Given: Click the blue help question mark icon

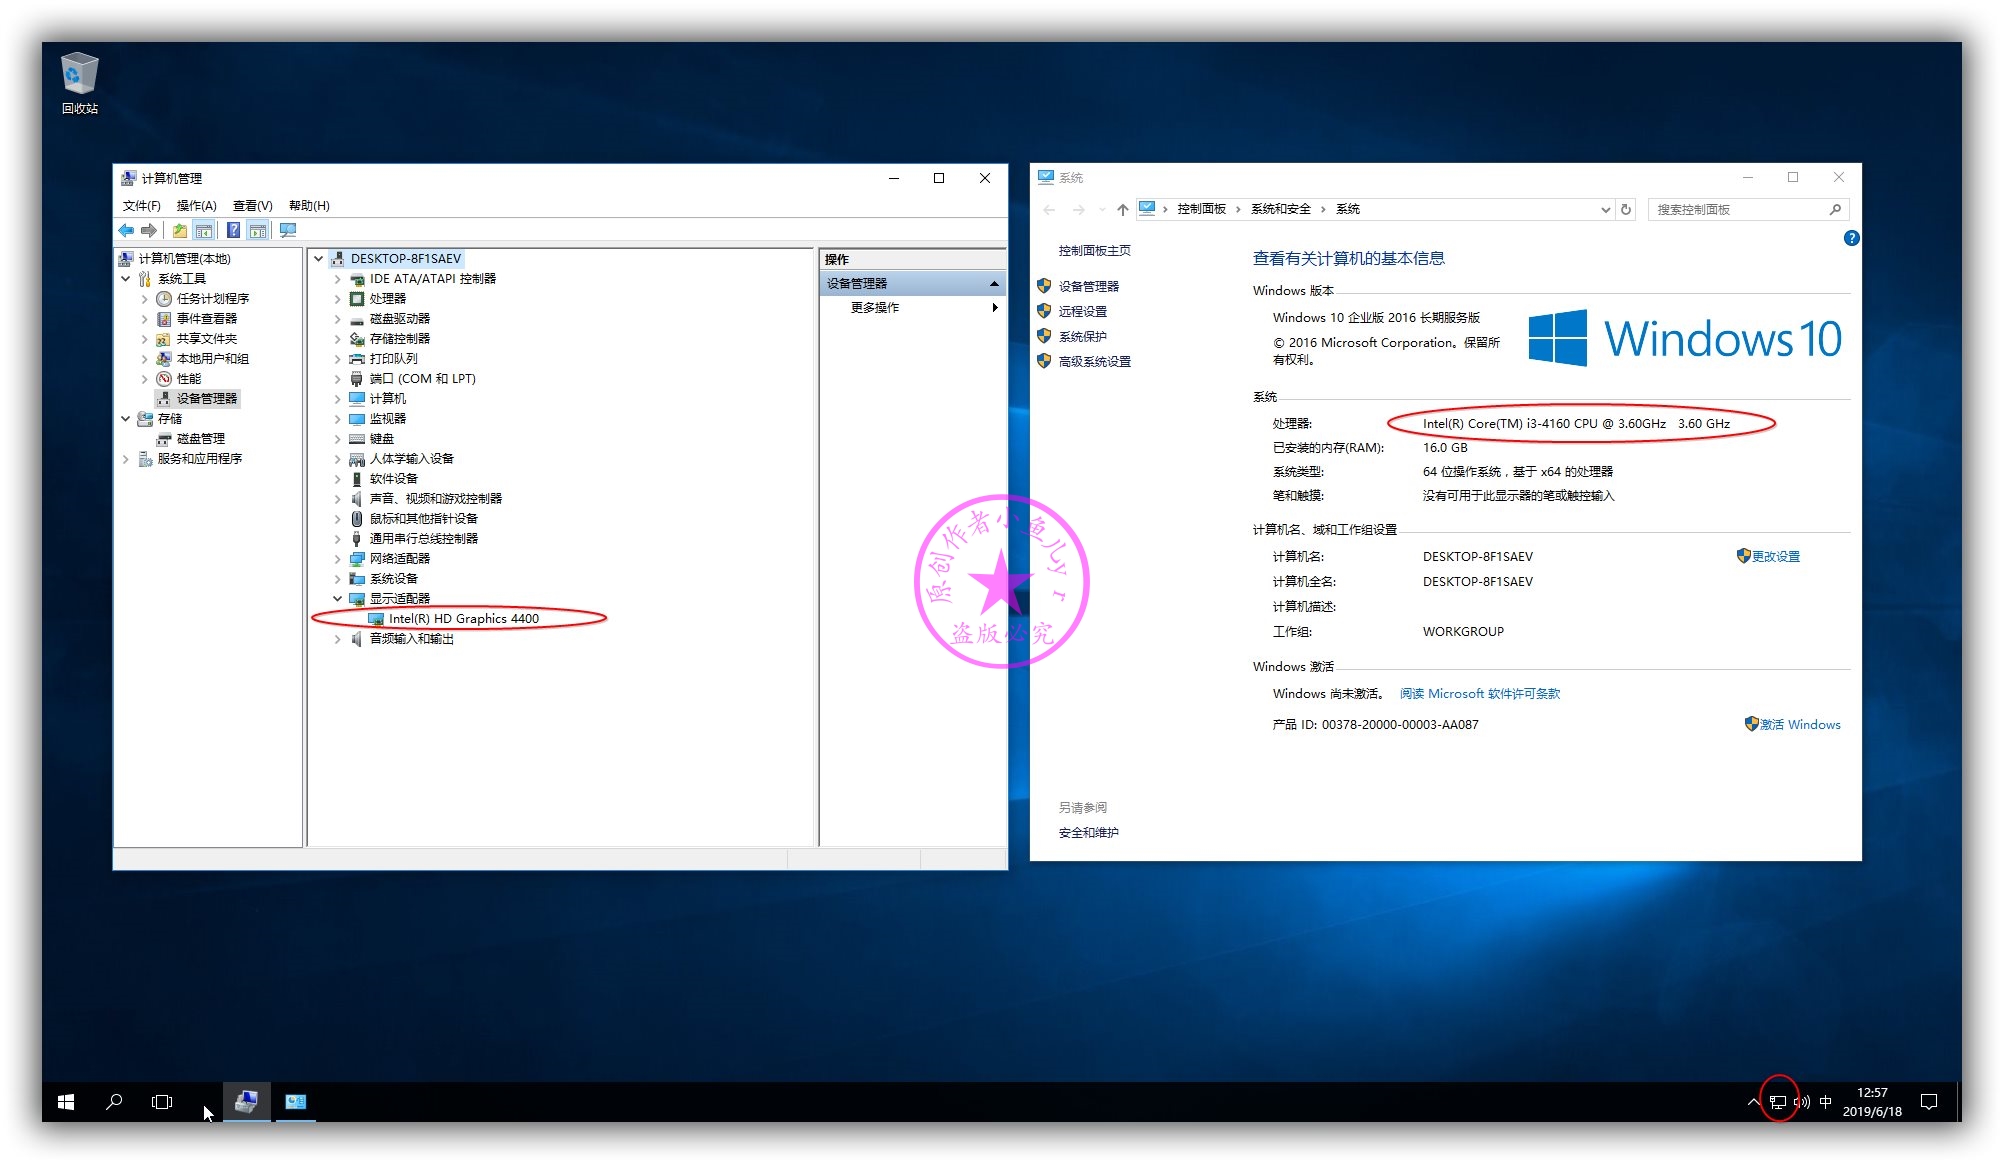Looking at the screenshot, I should pos(233,231).
